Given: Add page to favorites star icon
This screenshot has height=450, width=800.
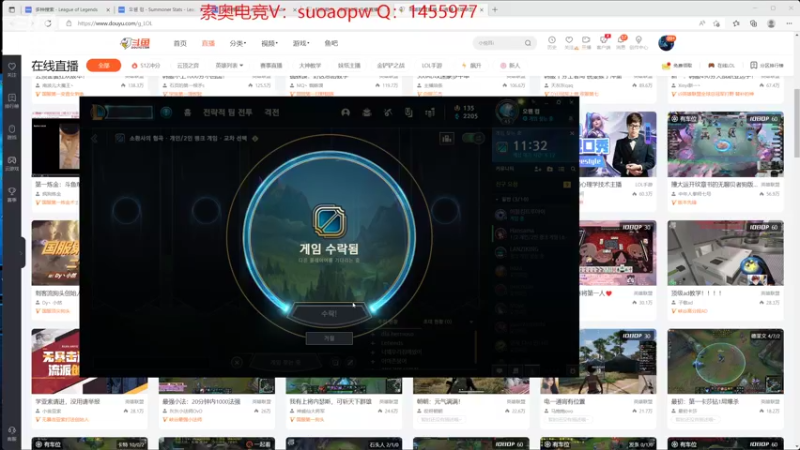Looking at the screenshot, I should [717, 23].
